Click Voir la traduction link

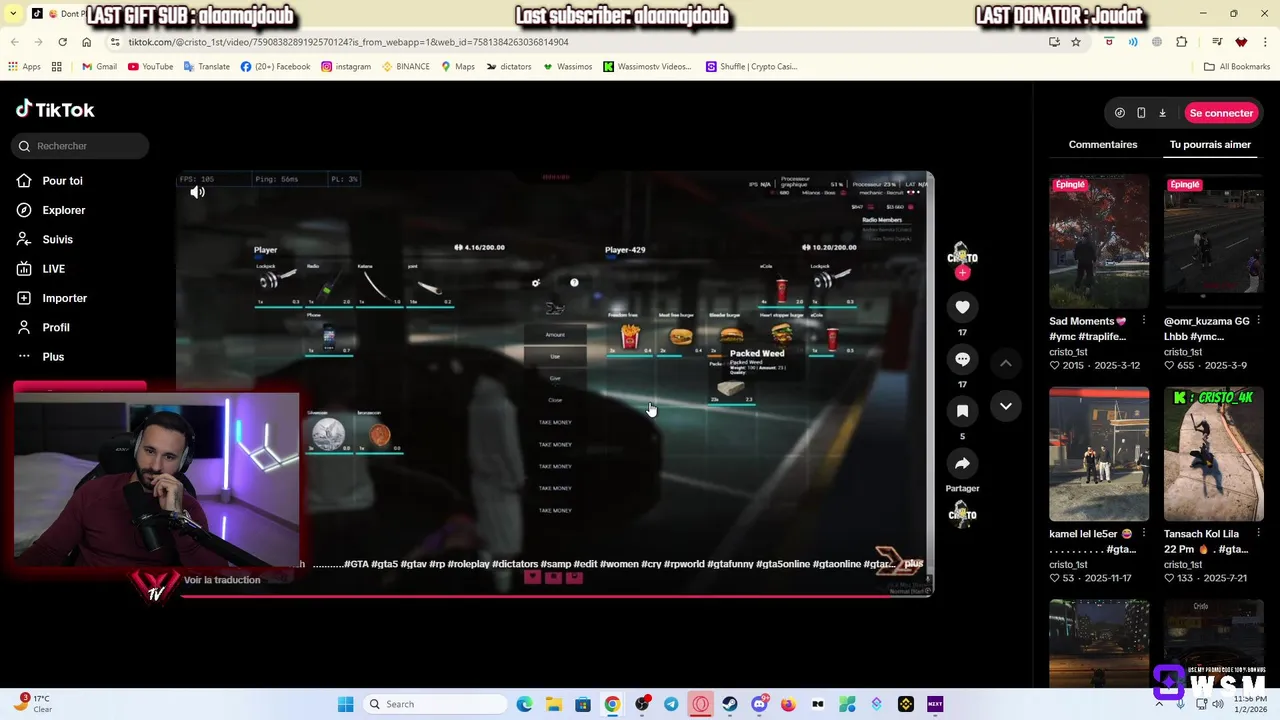tap(222, 580)
